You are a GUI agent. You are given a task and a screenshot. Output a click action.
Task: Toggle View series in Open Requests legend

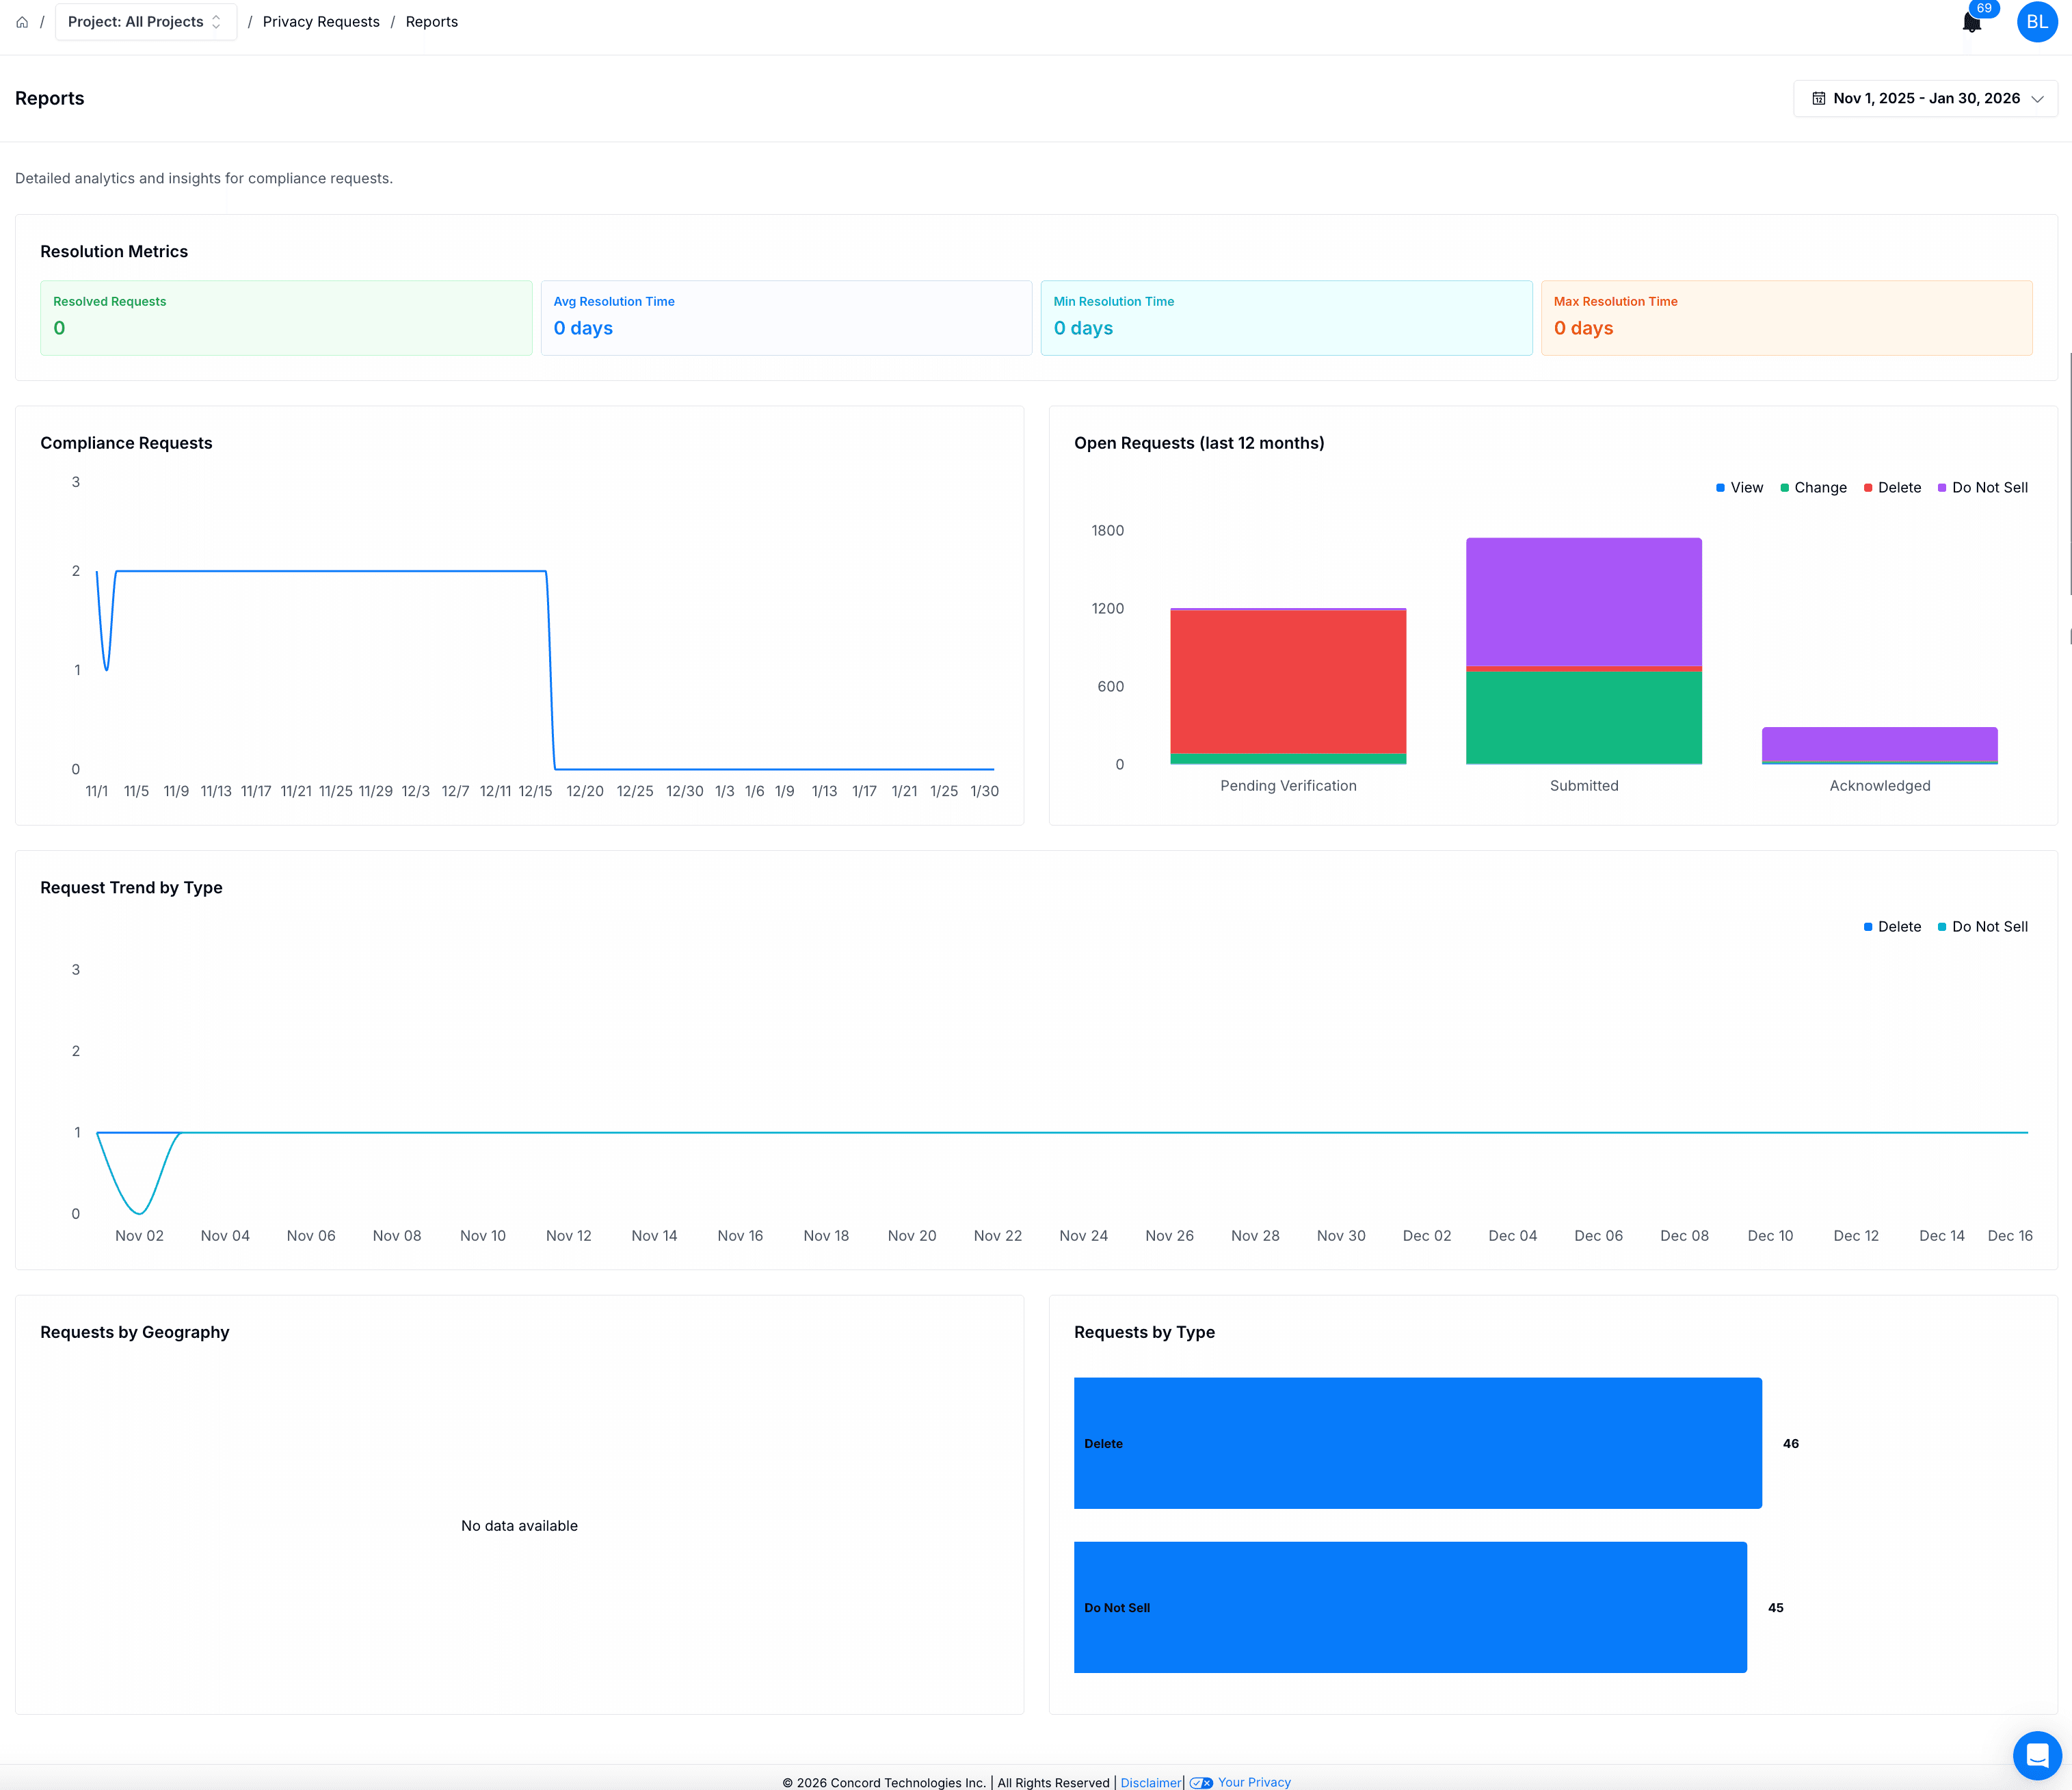(x=1740, y=488)
